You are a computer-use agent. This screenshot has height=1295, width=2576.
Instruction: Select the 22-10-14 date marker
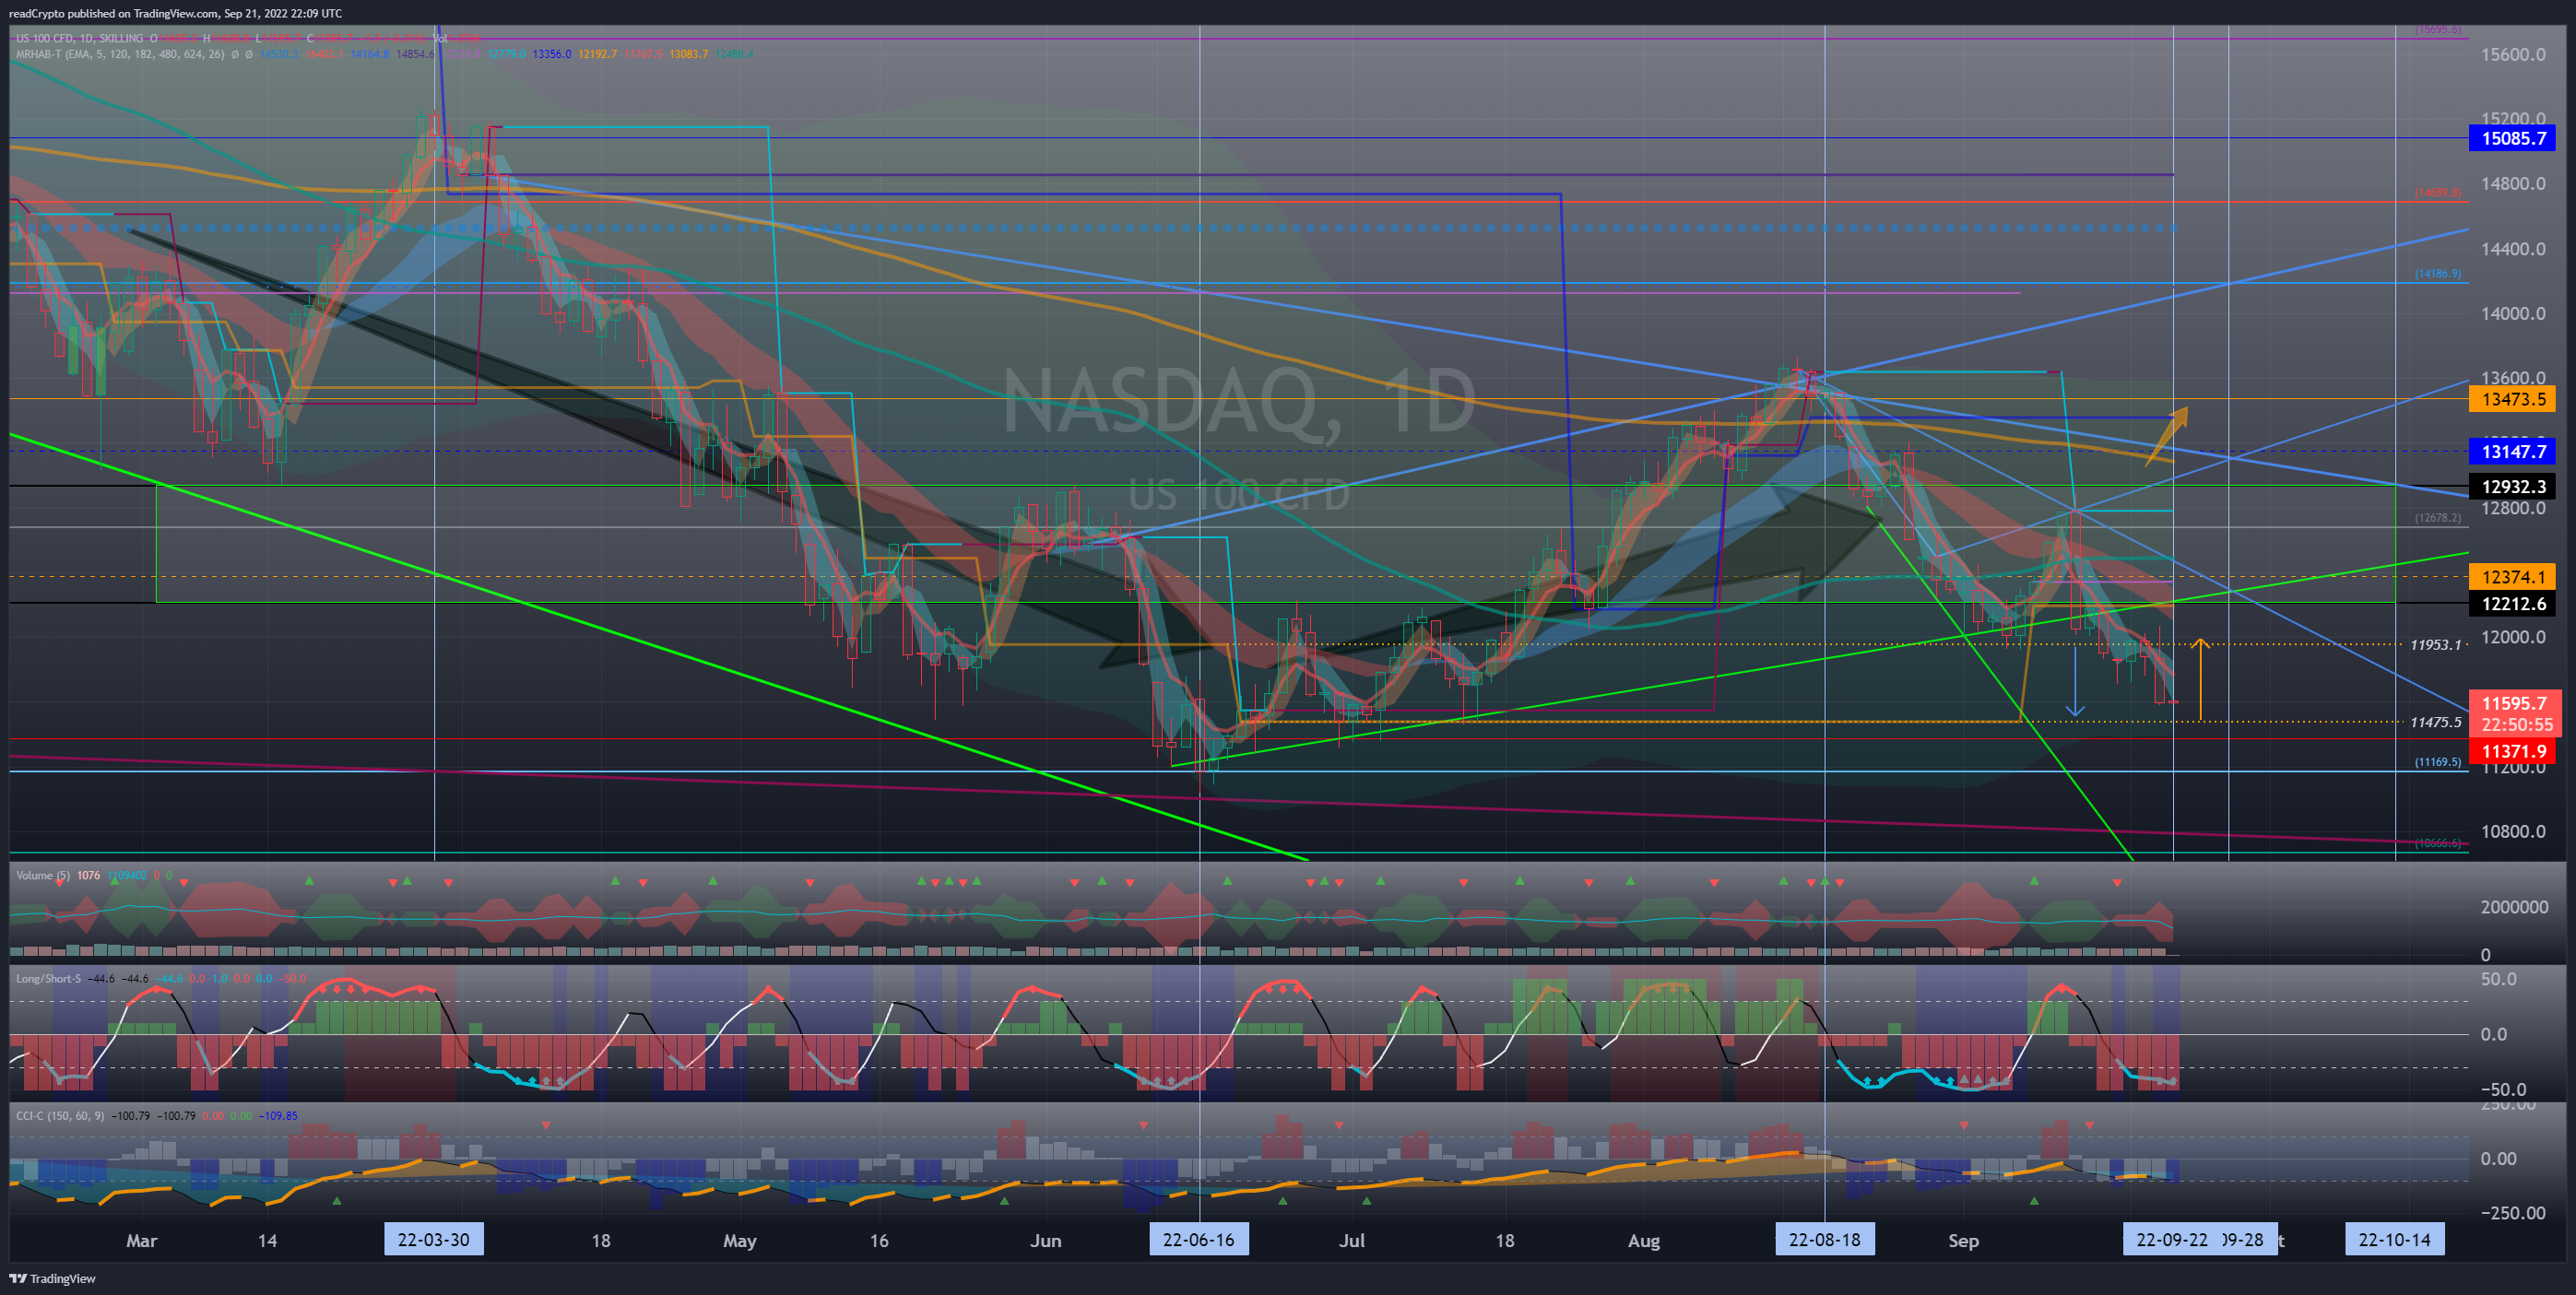2394,1240
